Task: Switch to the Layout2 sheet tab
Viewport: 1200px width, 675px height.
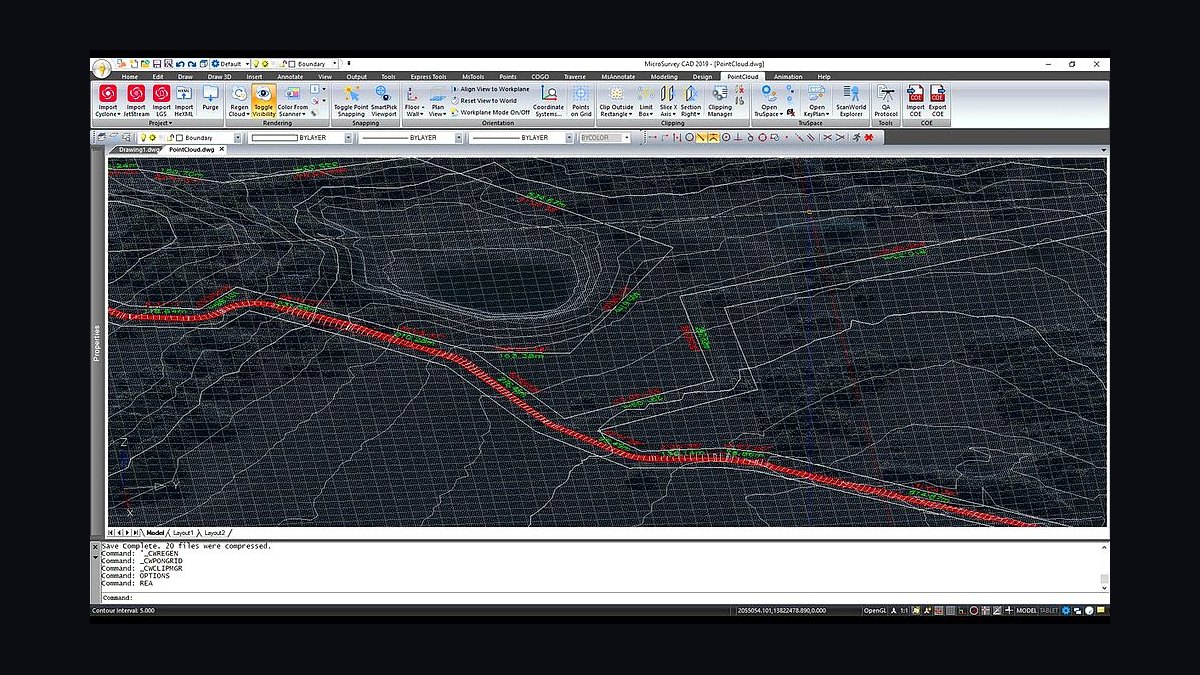Action: tap(215, 533)
